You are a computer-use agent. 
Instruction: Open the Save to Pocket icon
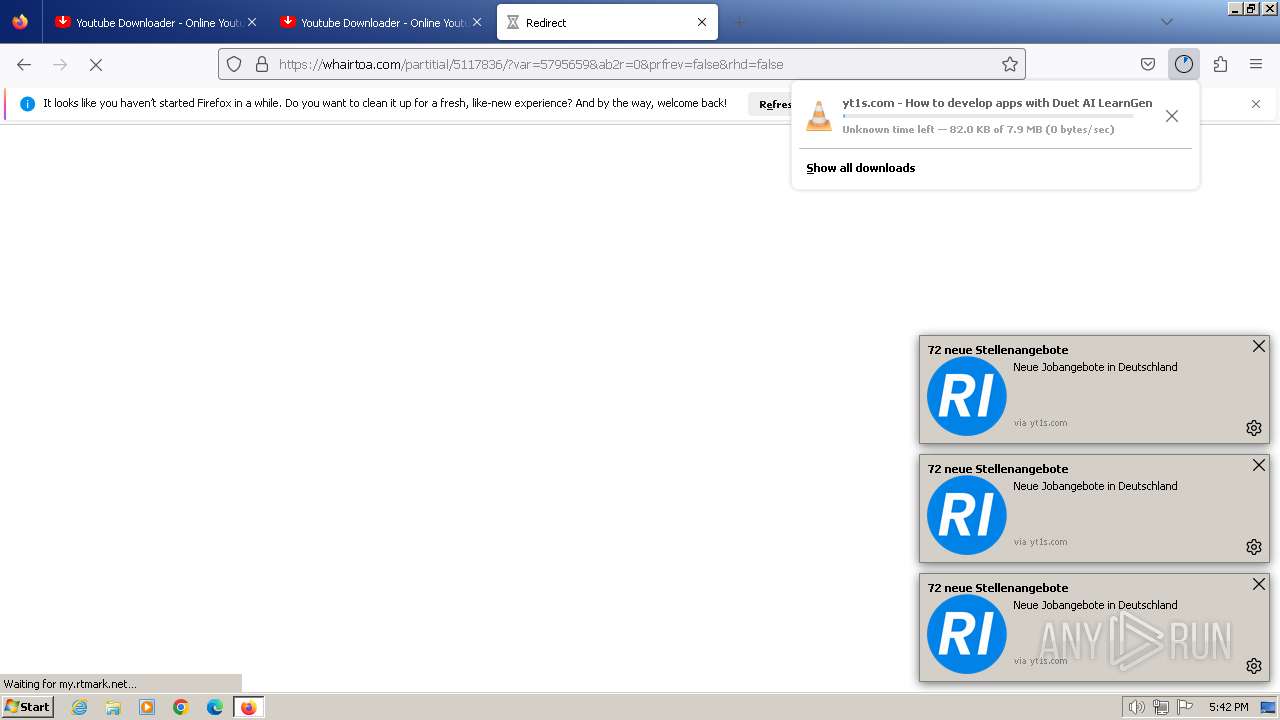click(1148, 64)
